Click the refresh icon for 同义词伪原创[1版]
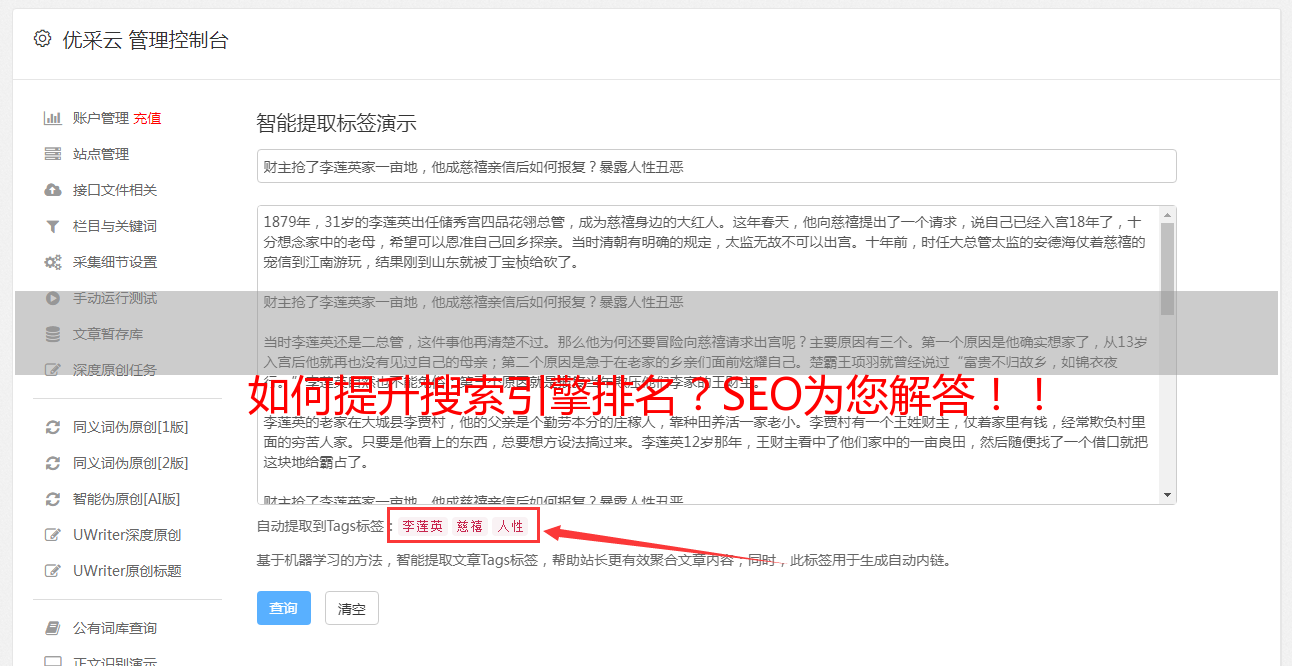Screen dimensions: 1292x666 point(53,427)
